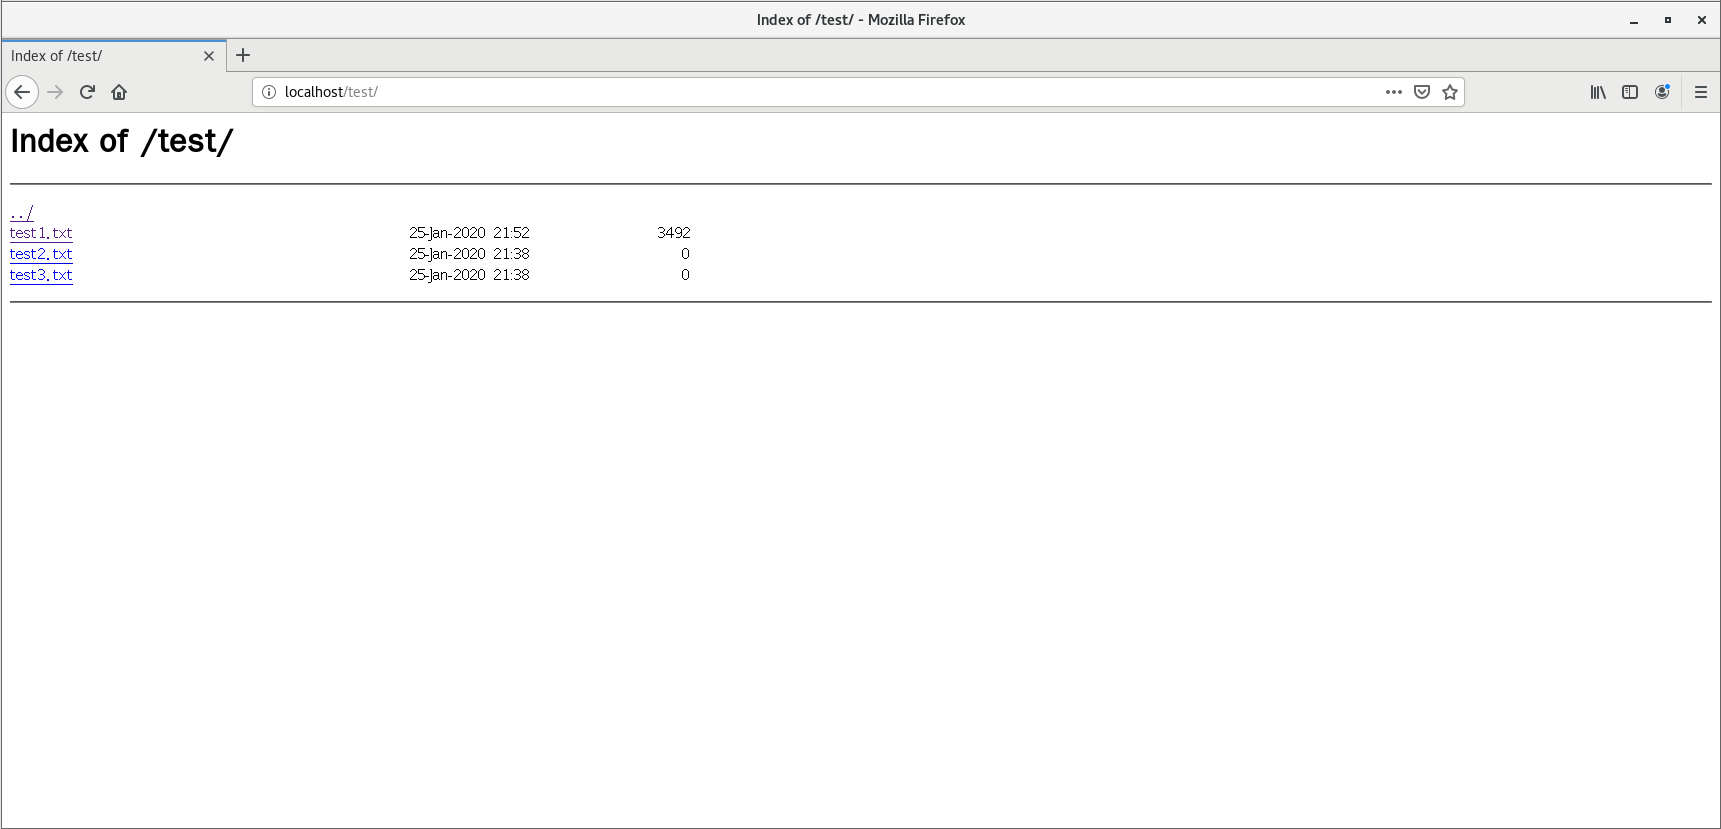This screenshot has height=829, width=1721.
Task: Show site information for localhost
Action: [269, 92]
